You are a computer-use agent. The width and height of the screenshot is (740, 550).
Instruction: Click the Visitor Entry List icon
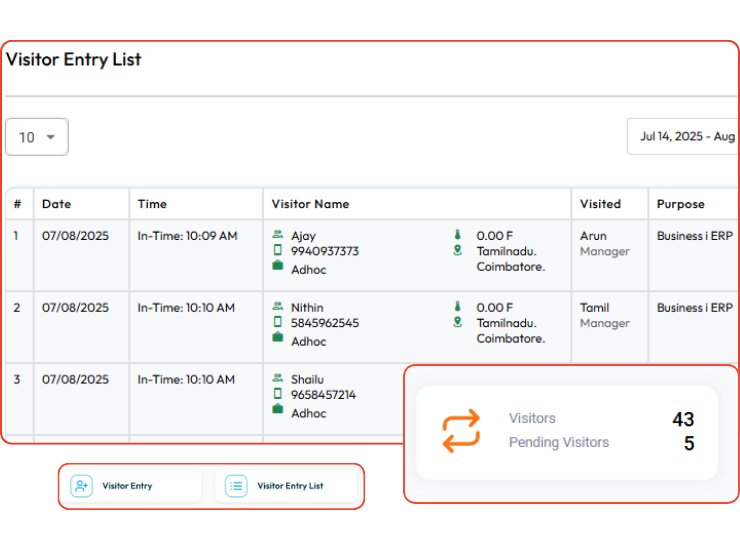coord(236,486)
